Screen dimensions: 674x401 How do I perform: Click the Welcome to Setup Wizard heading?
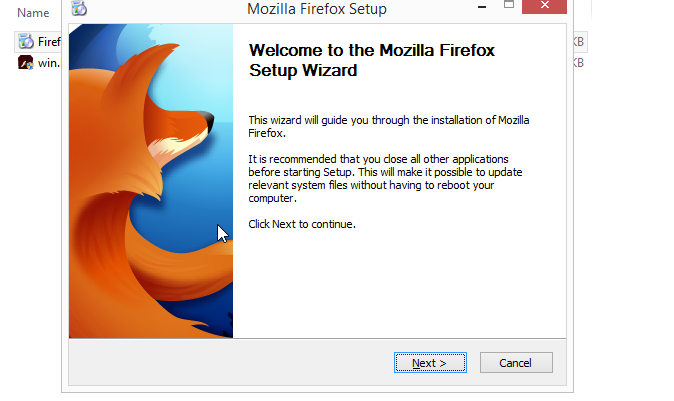click(x=372, y=60)
